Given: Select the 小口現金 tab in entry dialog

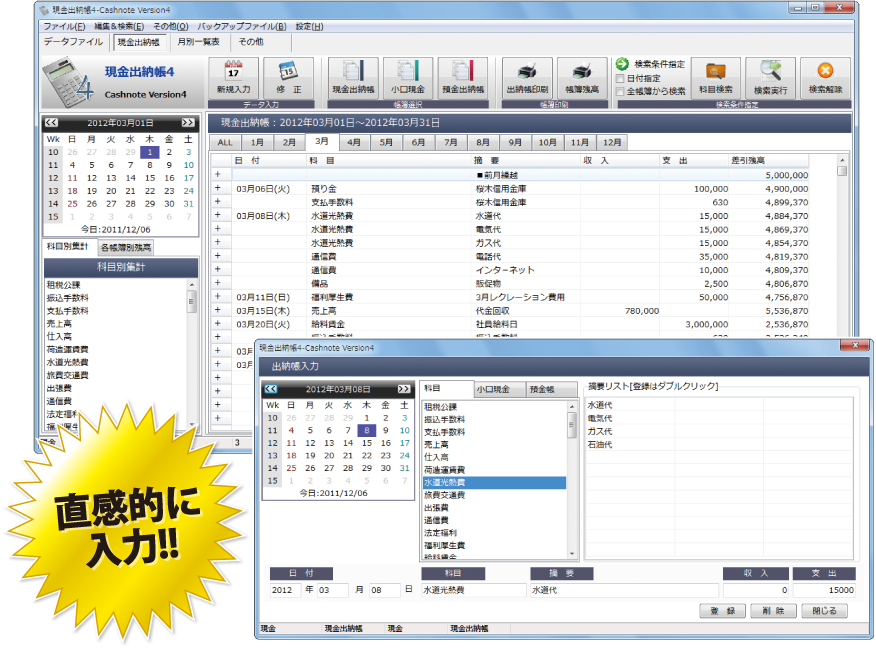Looking at the screenshot, I should pos(493,390).
